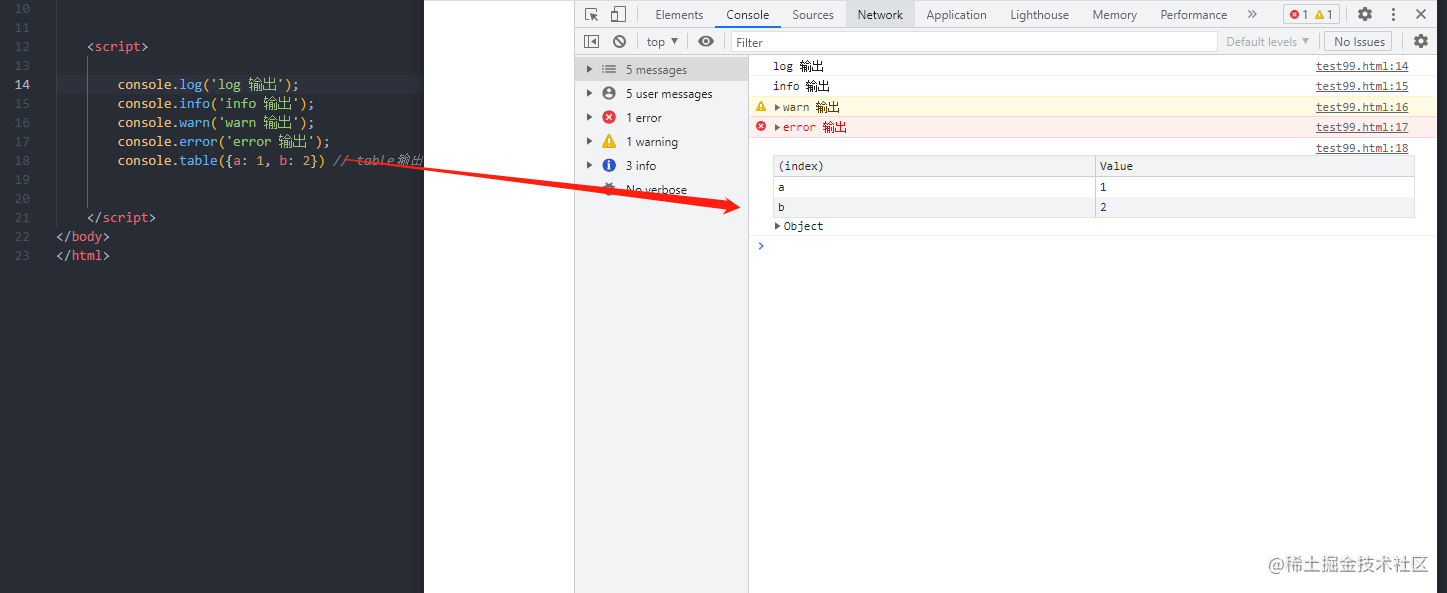Viewport: 1447px width, 593px height.
Task: Open the top execution context dropdown
Action: (x=662, y=41)
